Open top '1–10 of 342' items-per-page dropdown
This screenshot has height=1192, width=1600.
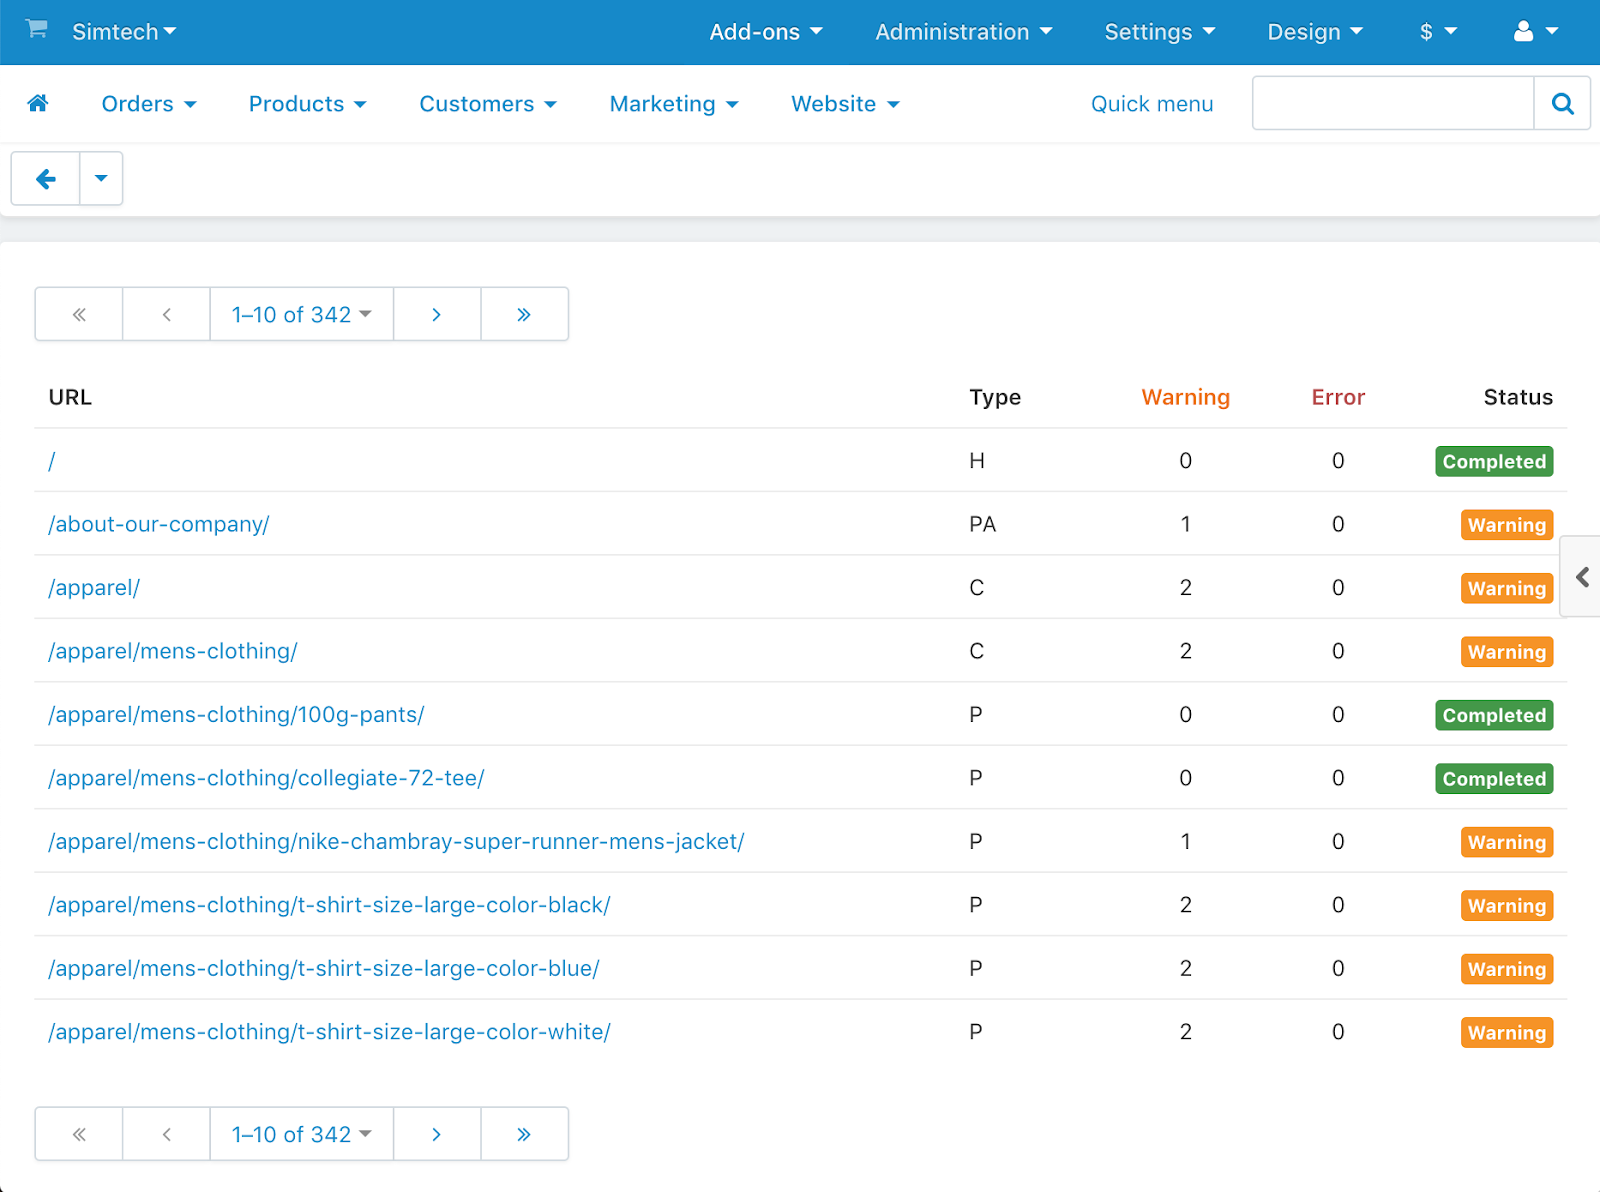click(302, 315)
